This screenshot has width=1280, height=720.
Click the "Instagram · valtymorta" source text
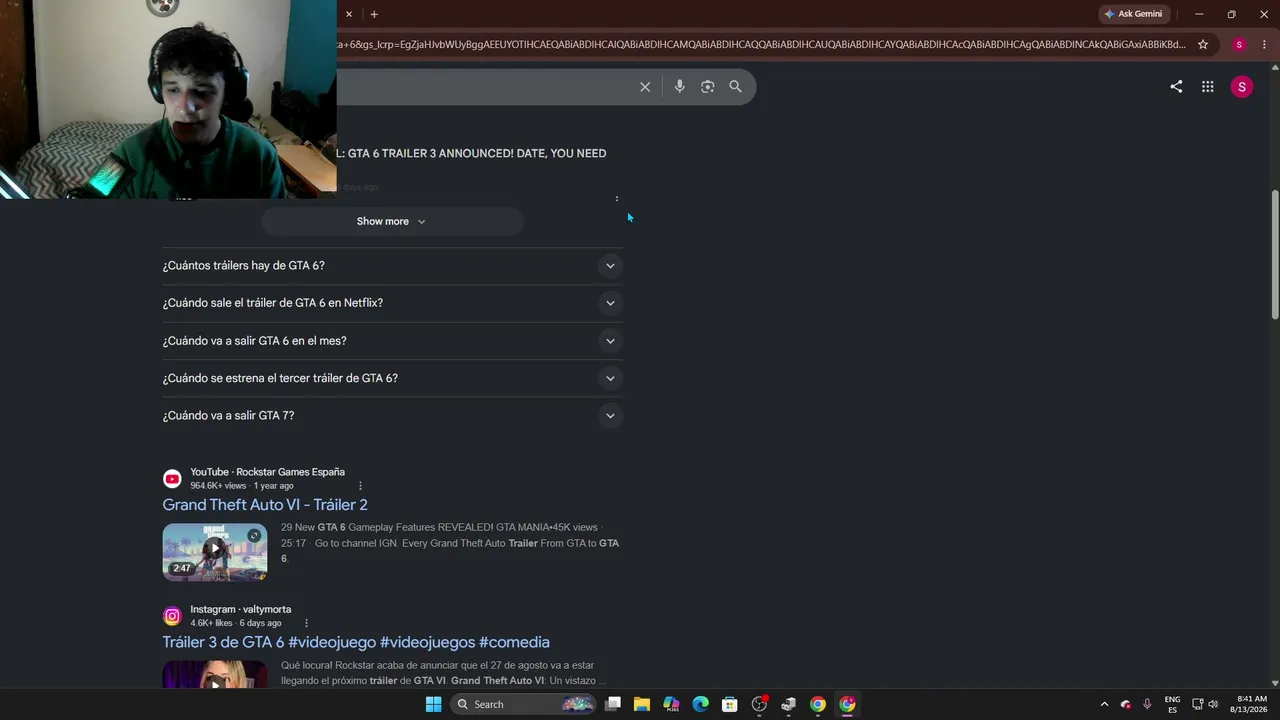coord(241,609)
